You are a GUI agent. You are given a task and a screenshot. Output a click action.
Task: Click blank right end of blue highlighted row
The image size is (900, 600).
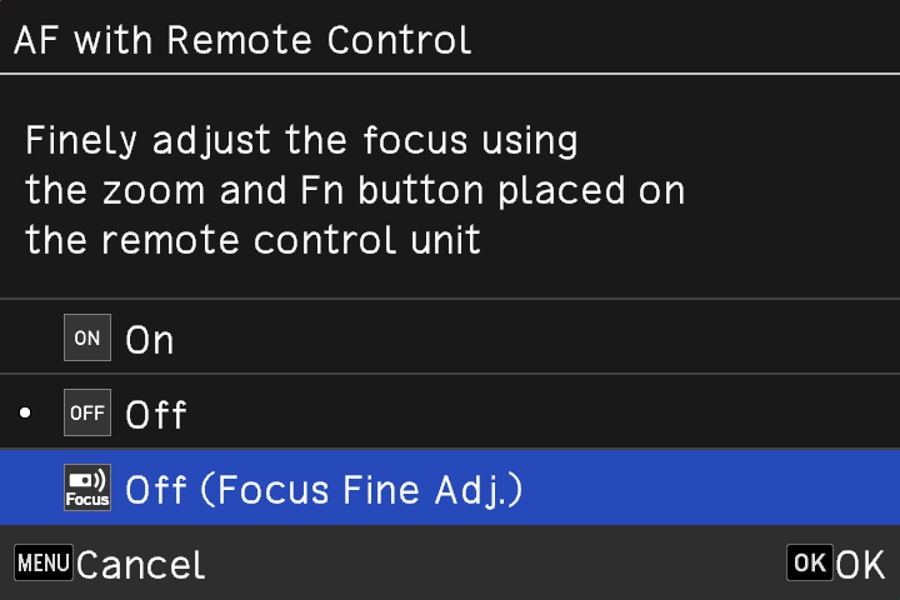click(x=750, y=488)
